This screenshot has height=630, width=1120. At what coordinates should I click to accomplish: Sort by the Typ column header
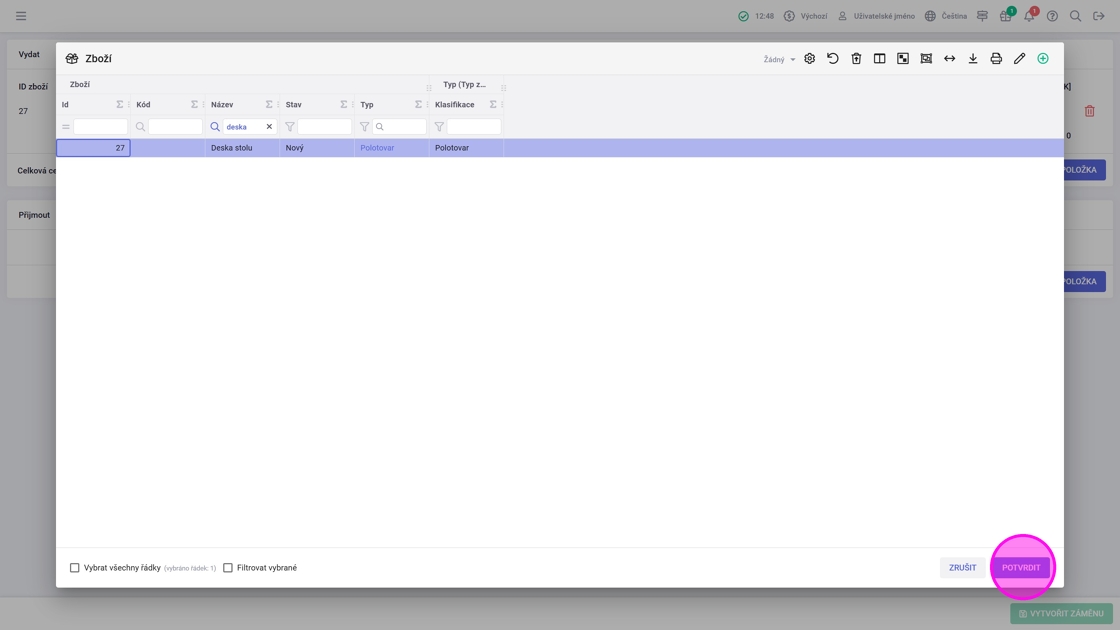[x=366, y=104]
